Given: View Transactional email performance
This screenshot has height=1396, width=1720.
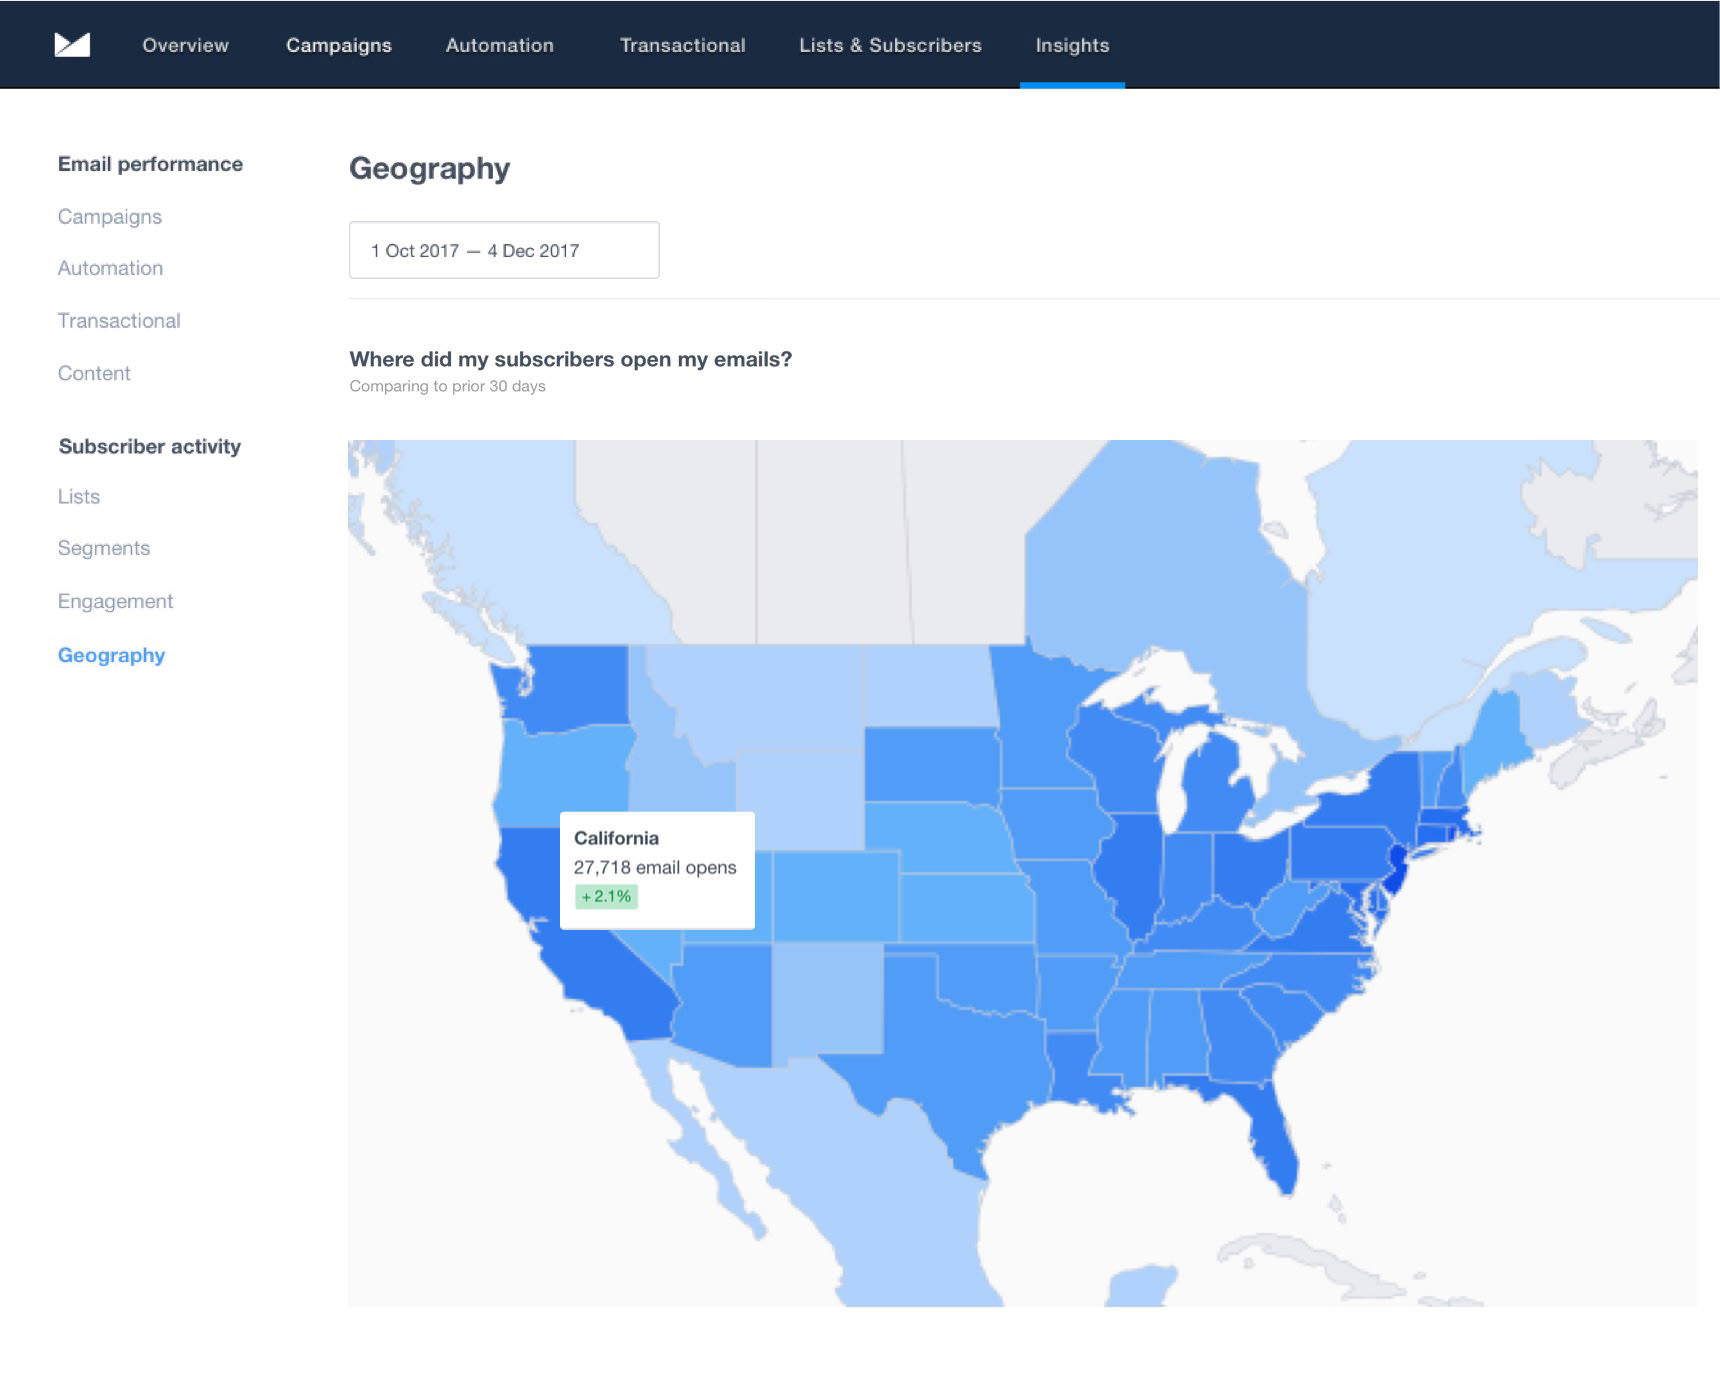Looking at the screenshot, I should pyautogui.click(x=119, y=320).
